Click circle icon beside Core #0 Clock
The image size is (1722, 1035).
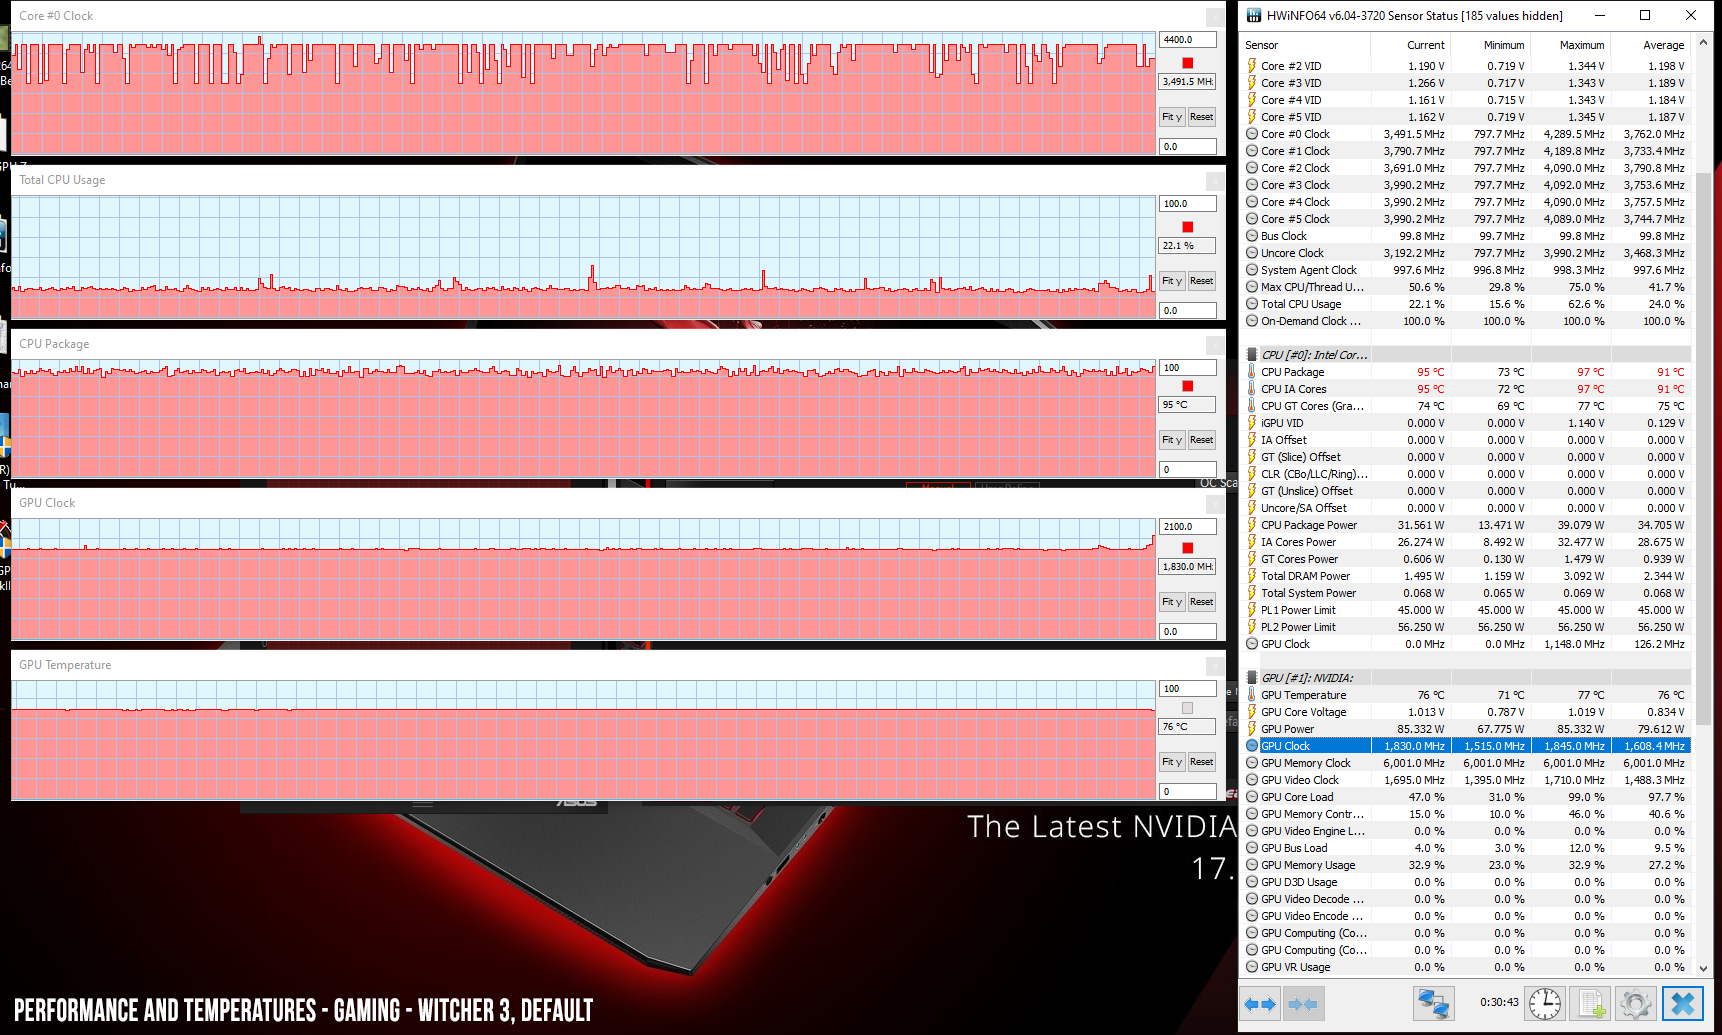click(x=1252, y=134)
